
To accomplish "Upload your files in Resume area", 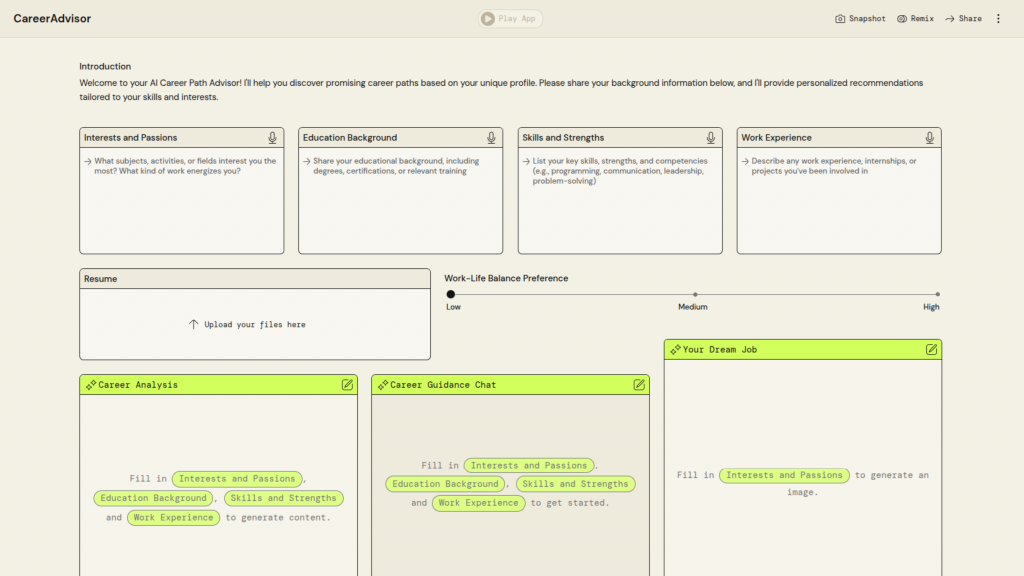I will point(255,325).
